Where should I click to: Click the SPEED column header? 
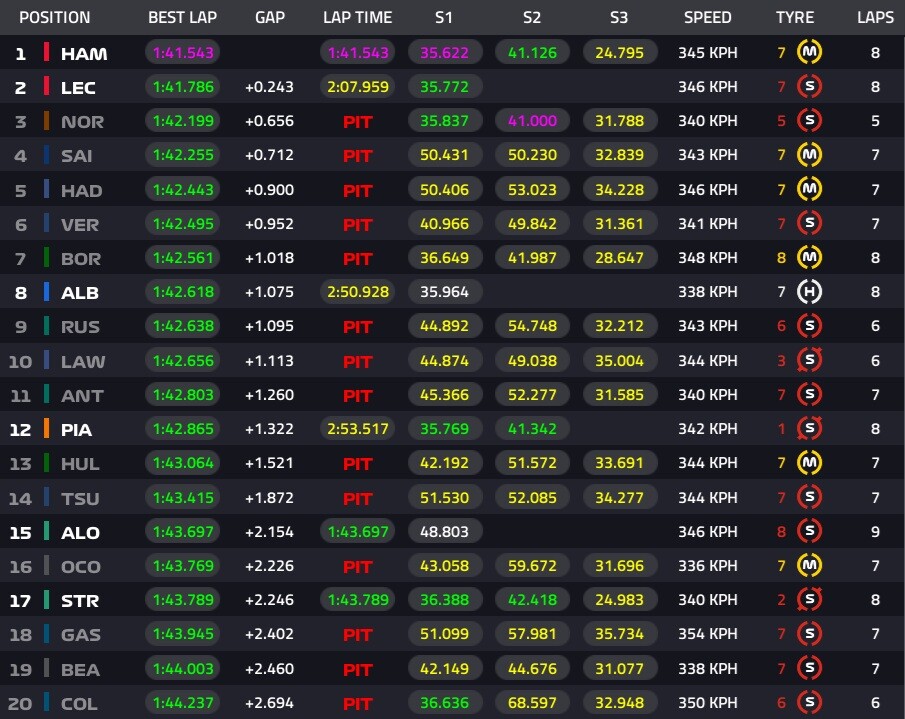pyautogui.click(x=708, y=17)
